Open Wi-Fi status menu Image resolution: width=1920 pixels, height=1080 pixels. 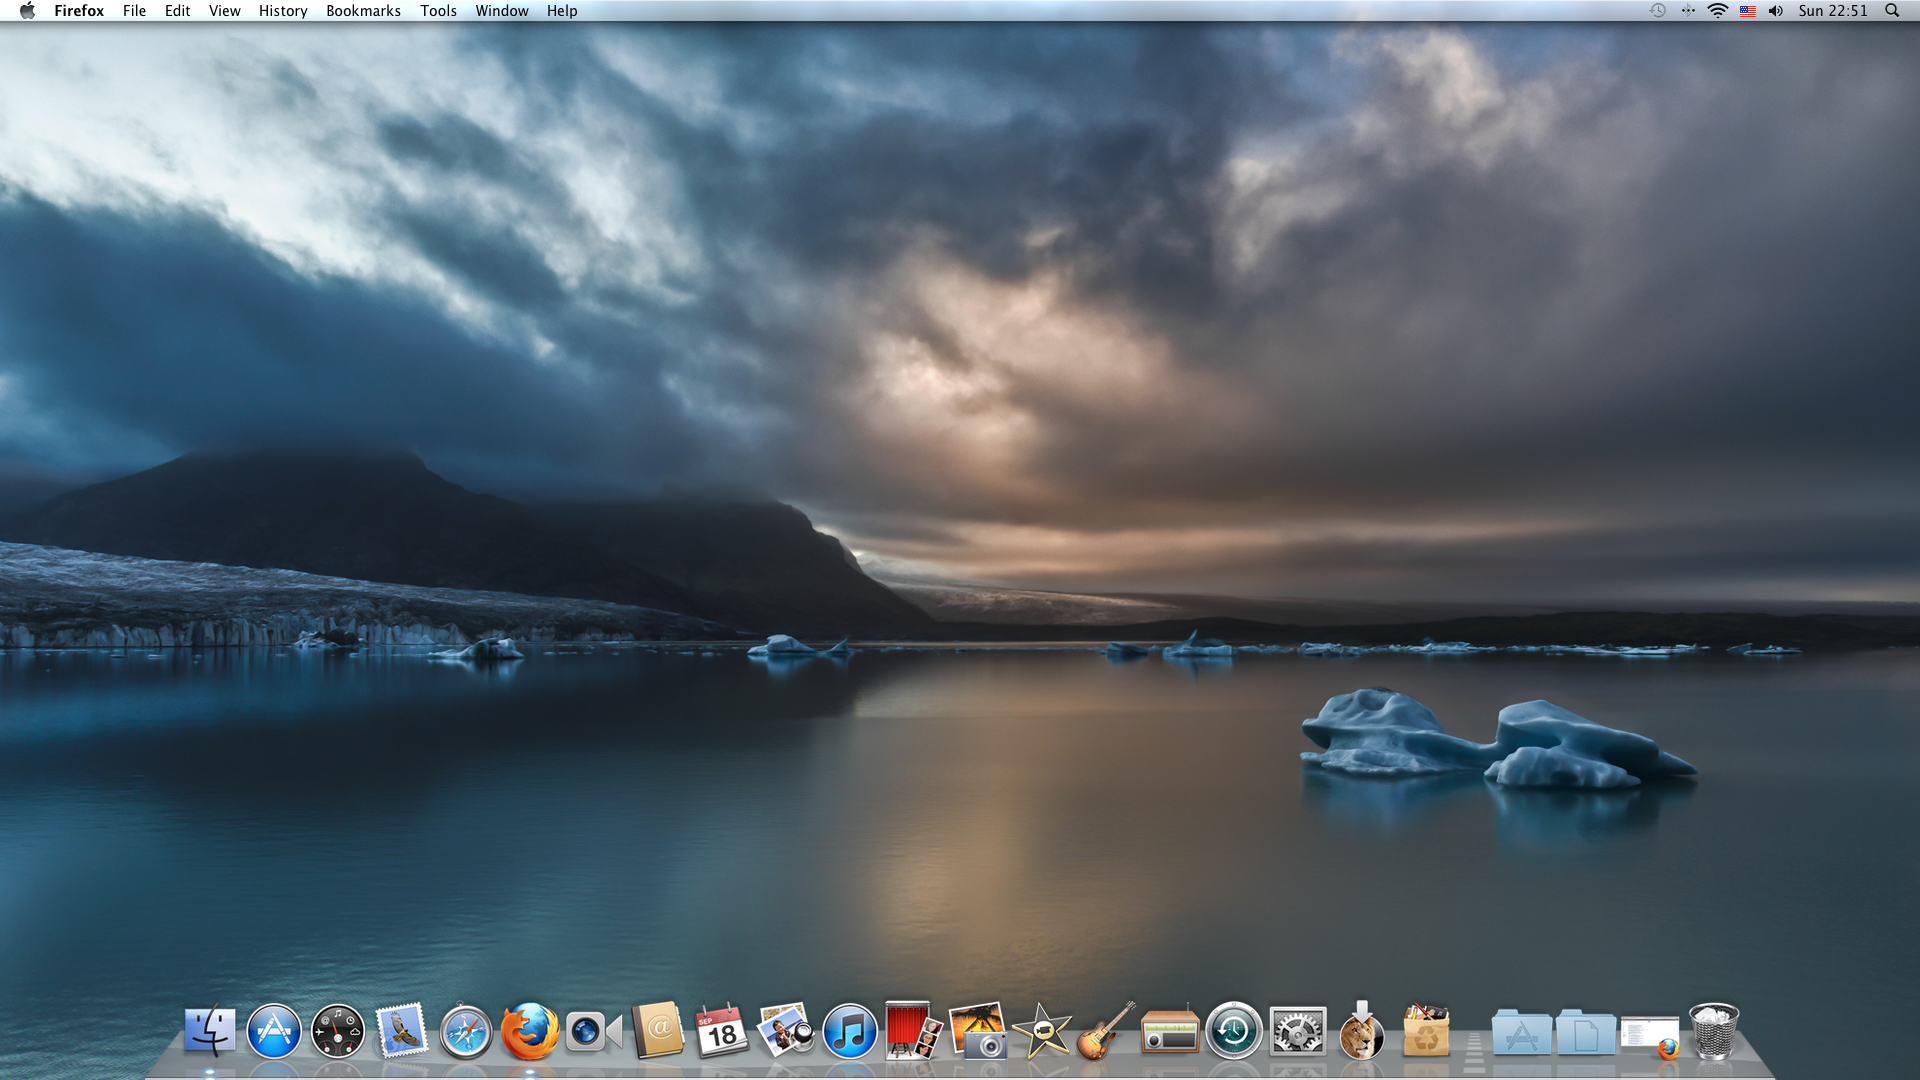click(x=1717, y=11)
